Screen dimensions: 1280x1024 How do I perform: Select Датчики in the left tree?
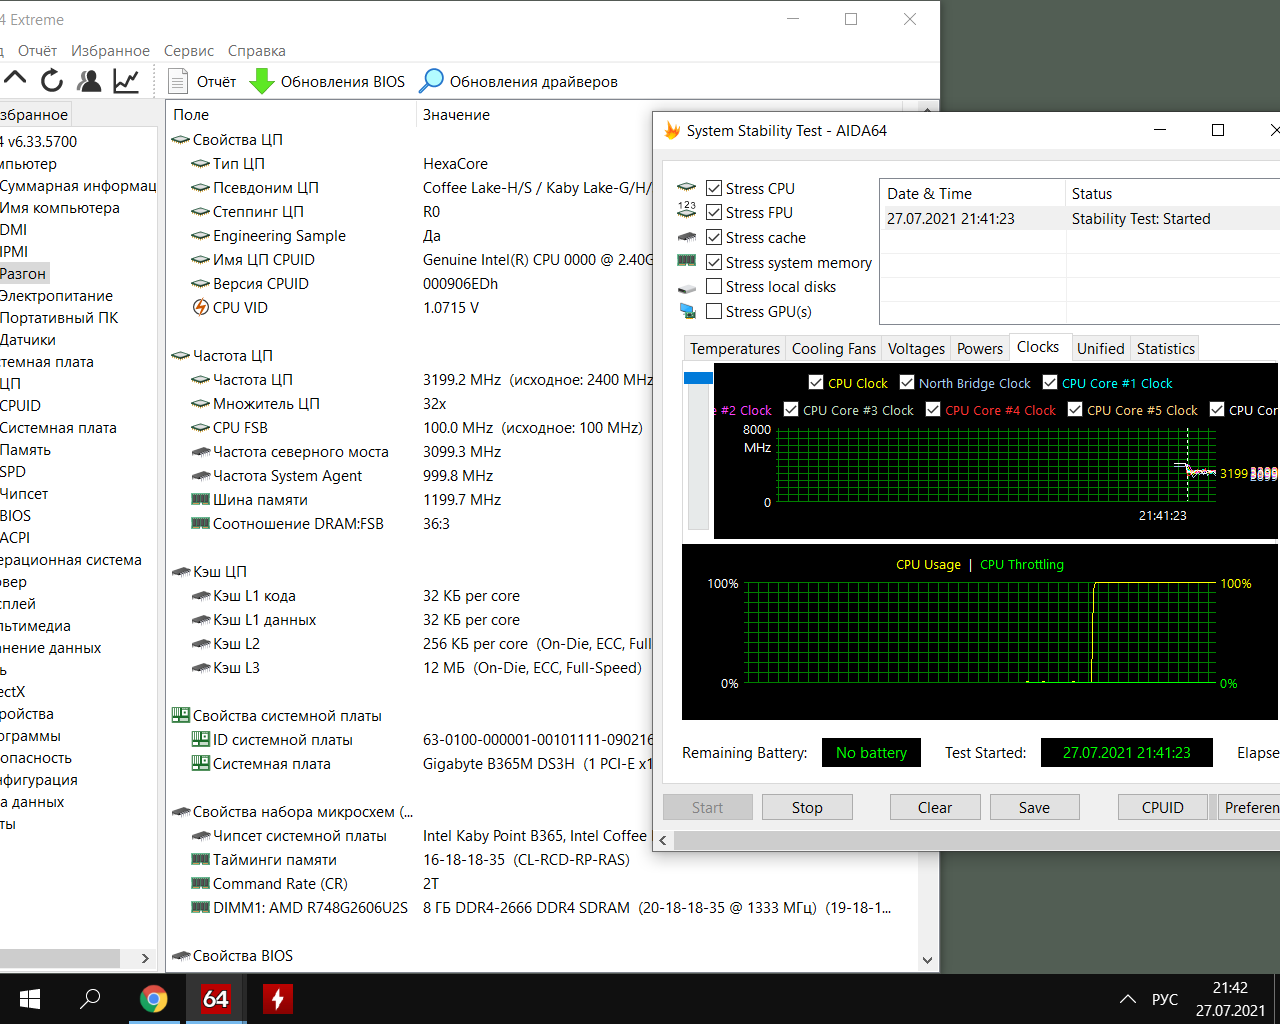28,340
